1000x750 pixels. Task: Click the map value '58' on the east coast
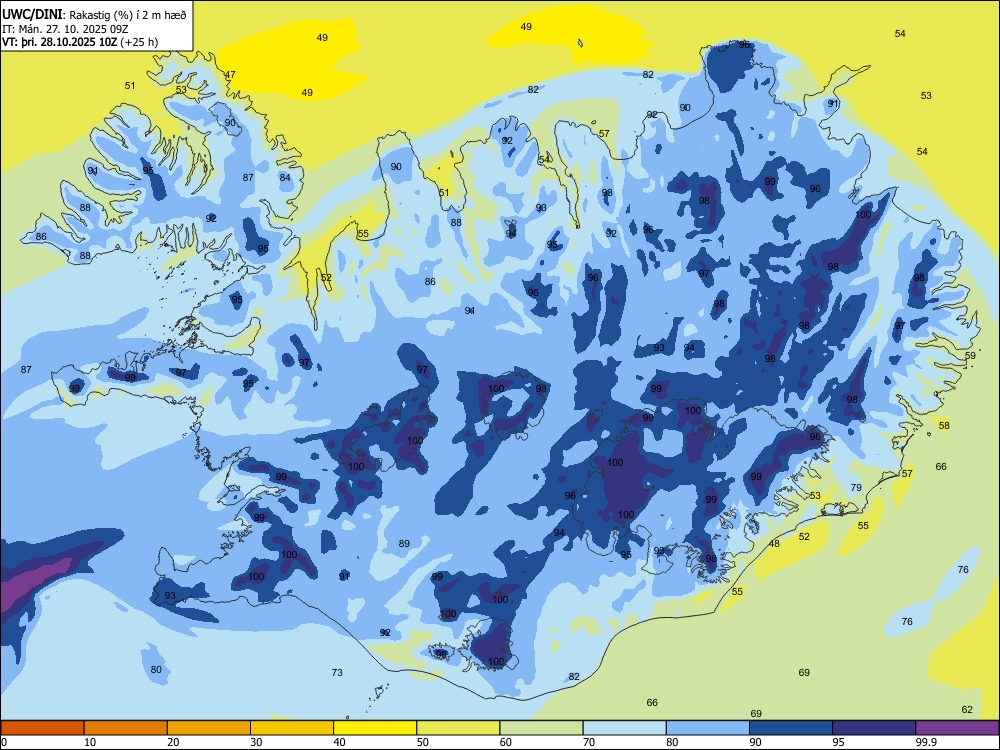pyautogui.click(x=944, y=425)
